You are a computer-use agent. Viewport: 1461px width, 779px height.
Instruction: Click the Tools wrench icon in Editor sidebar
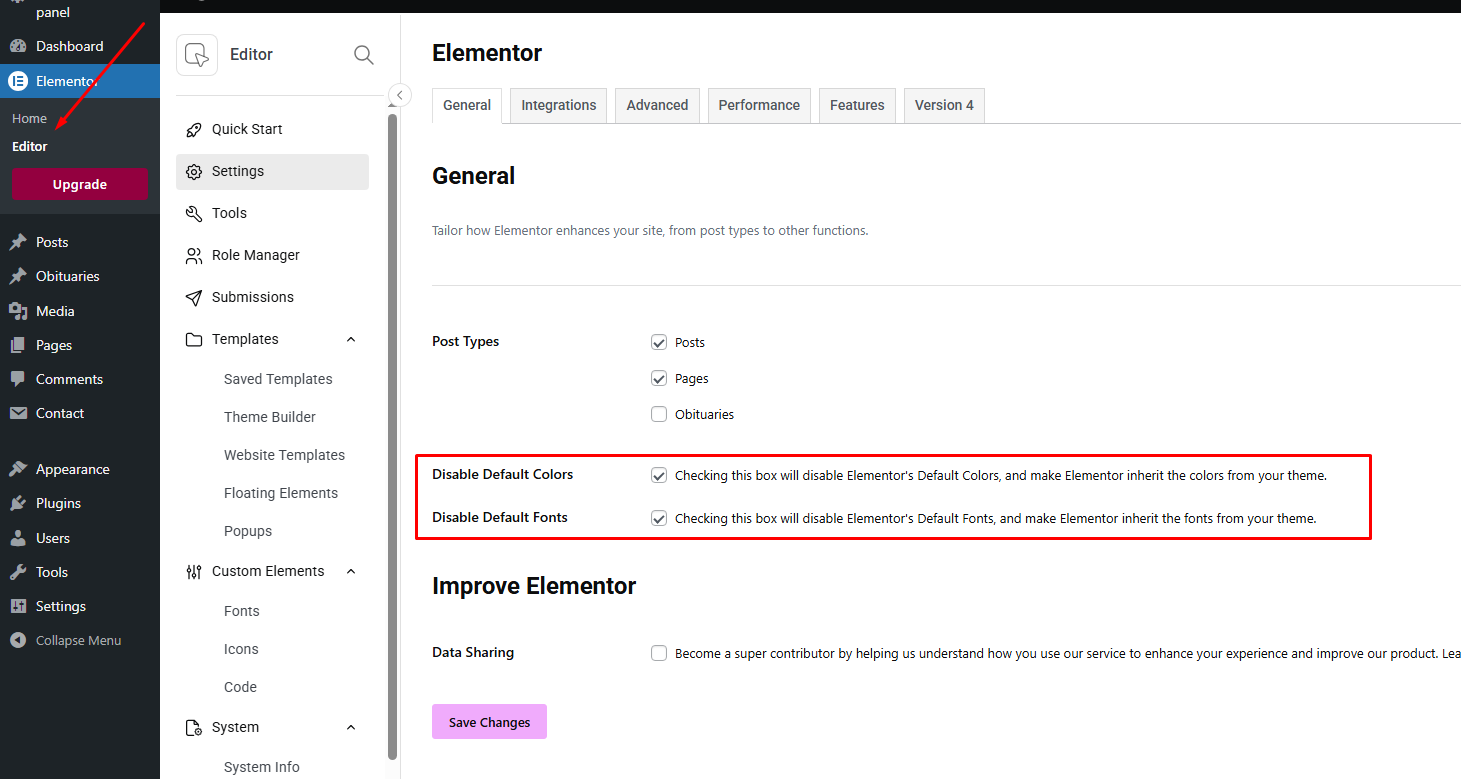194,213
